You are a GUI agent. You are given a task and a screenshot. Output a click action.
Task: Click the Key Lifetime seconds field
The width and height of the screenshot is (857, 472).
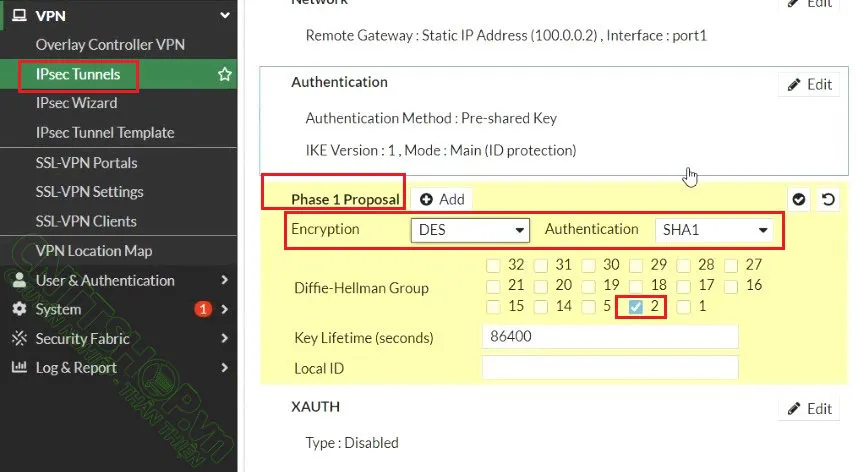click(x=610, y=337)
